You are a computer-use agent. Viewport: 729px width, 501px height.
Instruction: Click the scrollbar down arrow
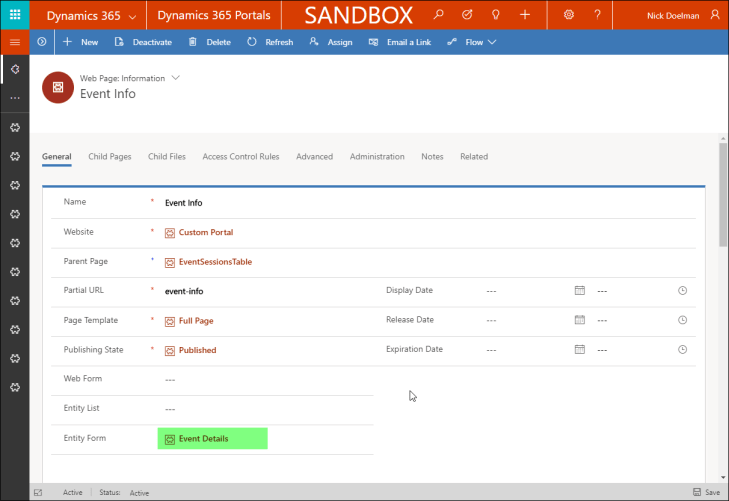click(x=723, y=477)
